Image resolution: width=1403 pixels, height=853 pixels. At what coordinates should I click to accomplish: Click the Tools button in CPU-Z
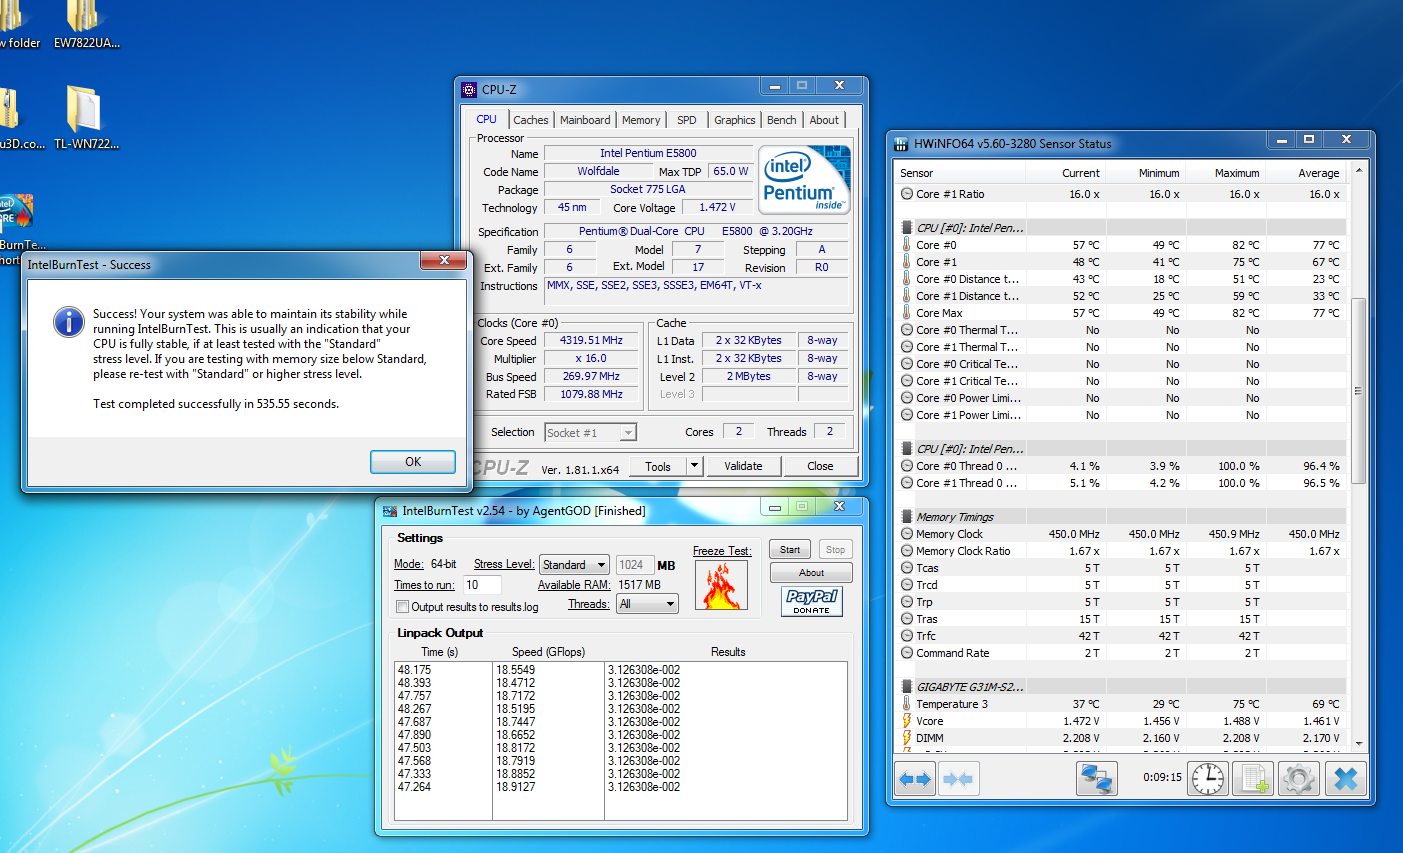tap(658, 466)
